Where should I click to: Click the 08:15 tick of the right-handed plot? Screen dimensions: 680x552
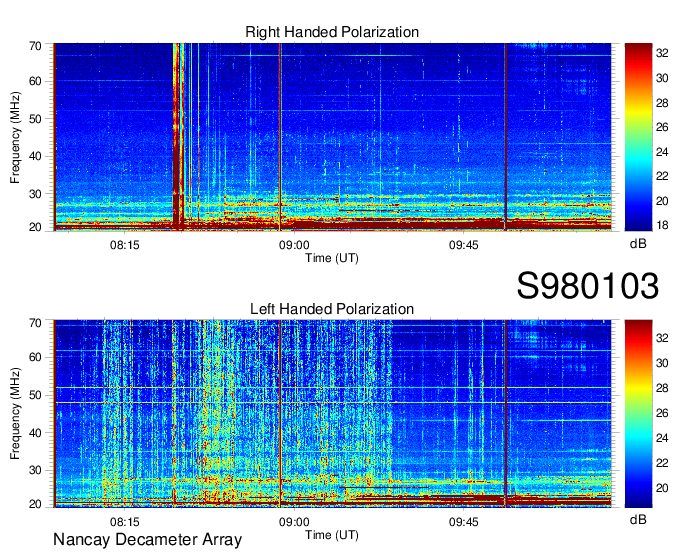[x=124, y=245]
